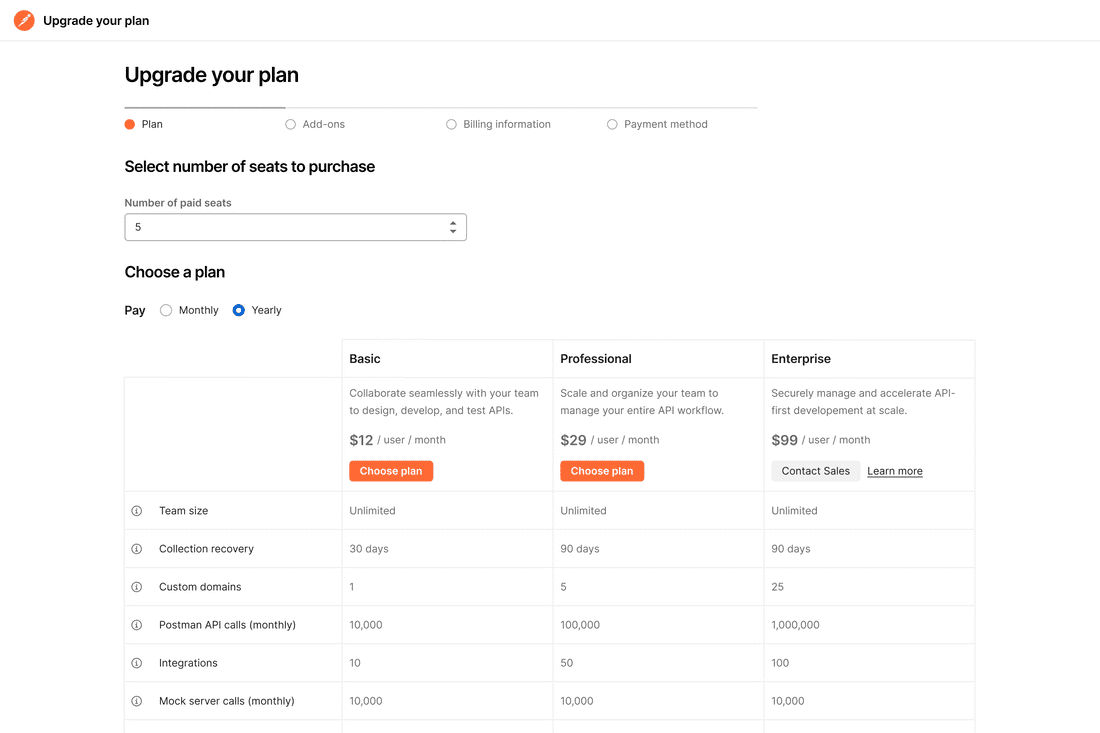1100x733 pixels.
Task: Open the Enterprise Learn more link
Action: 894,471
